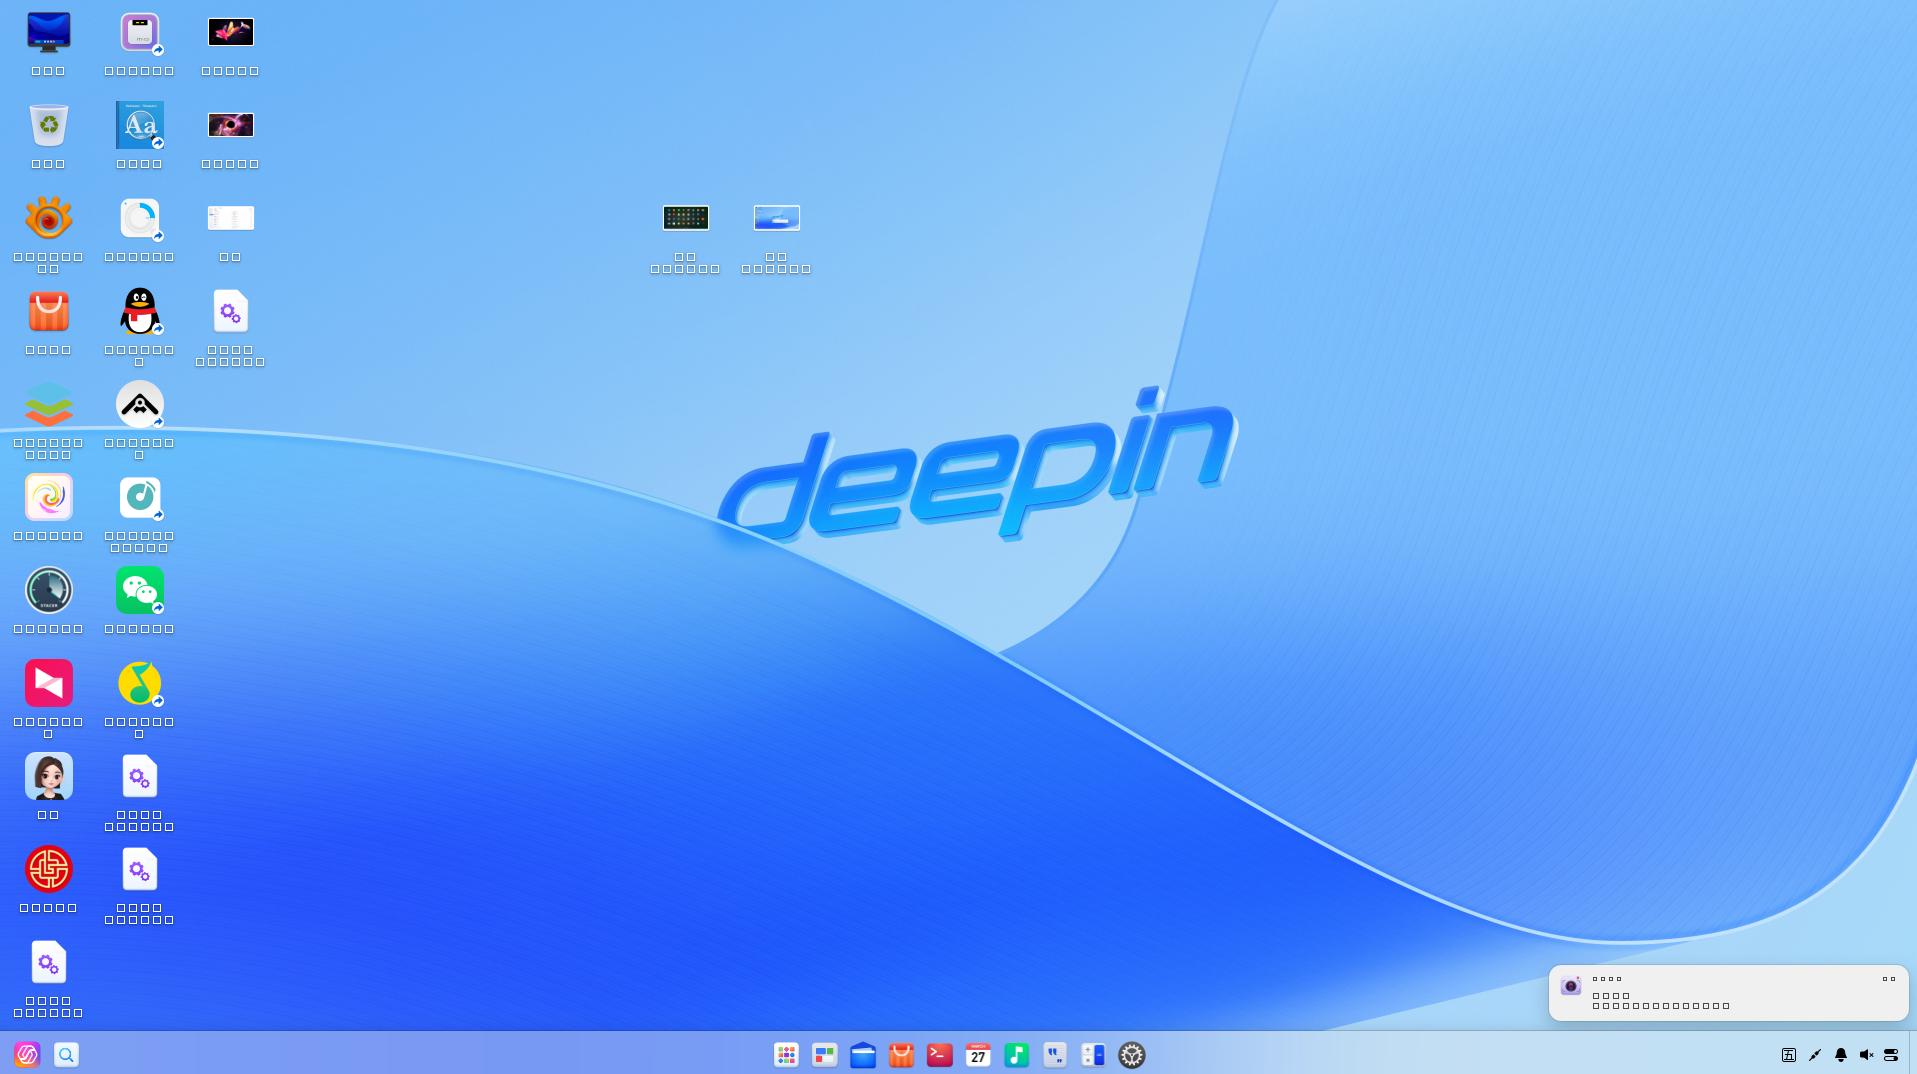
Task: Open the calendar icon showing 27
Action: click(978, 1055)
